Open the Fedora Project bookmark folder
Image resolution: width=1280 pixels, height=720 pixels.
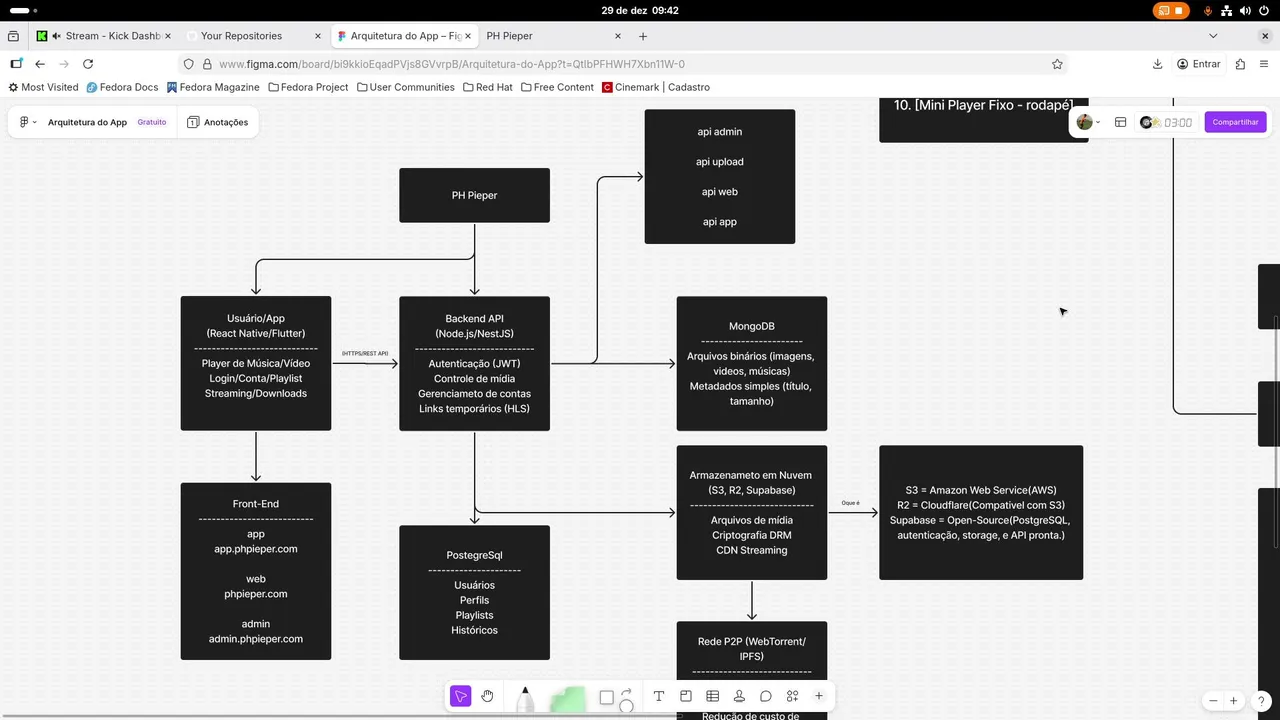[308, 87]
